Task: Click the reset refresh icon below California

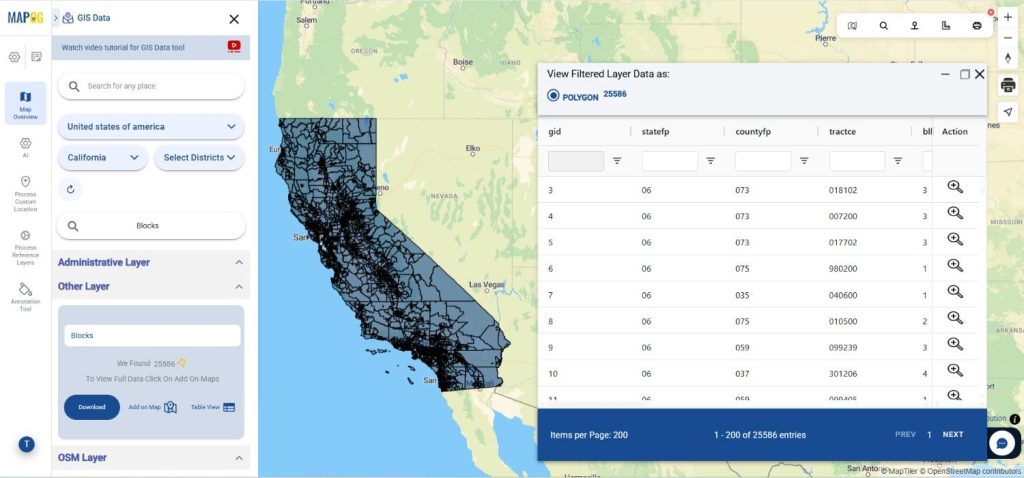Action: 69,189
